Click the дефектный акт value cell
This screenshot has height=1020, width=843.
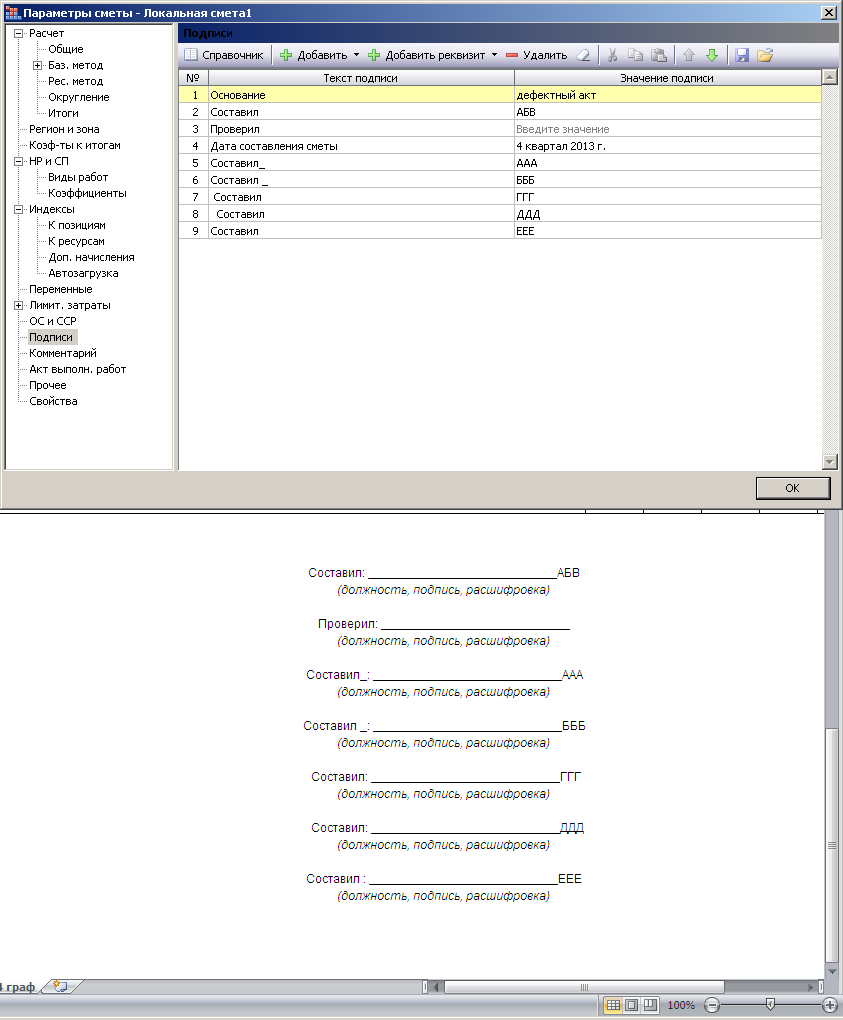(667, 95)
